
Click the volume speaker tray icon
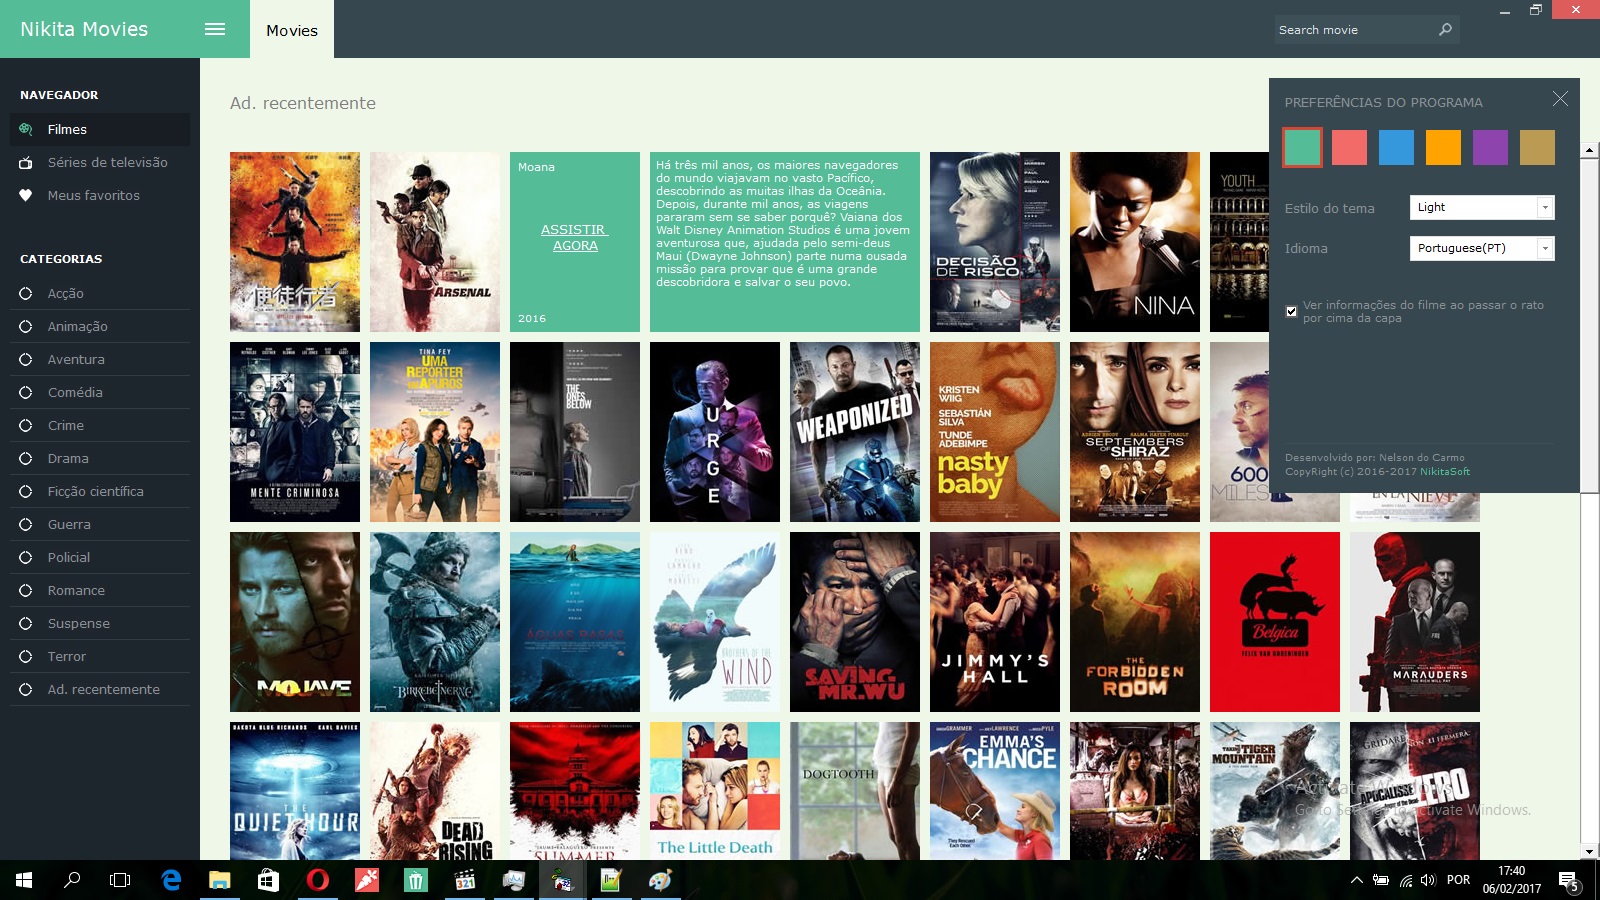point(1428,880)
